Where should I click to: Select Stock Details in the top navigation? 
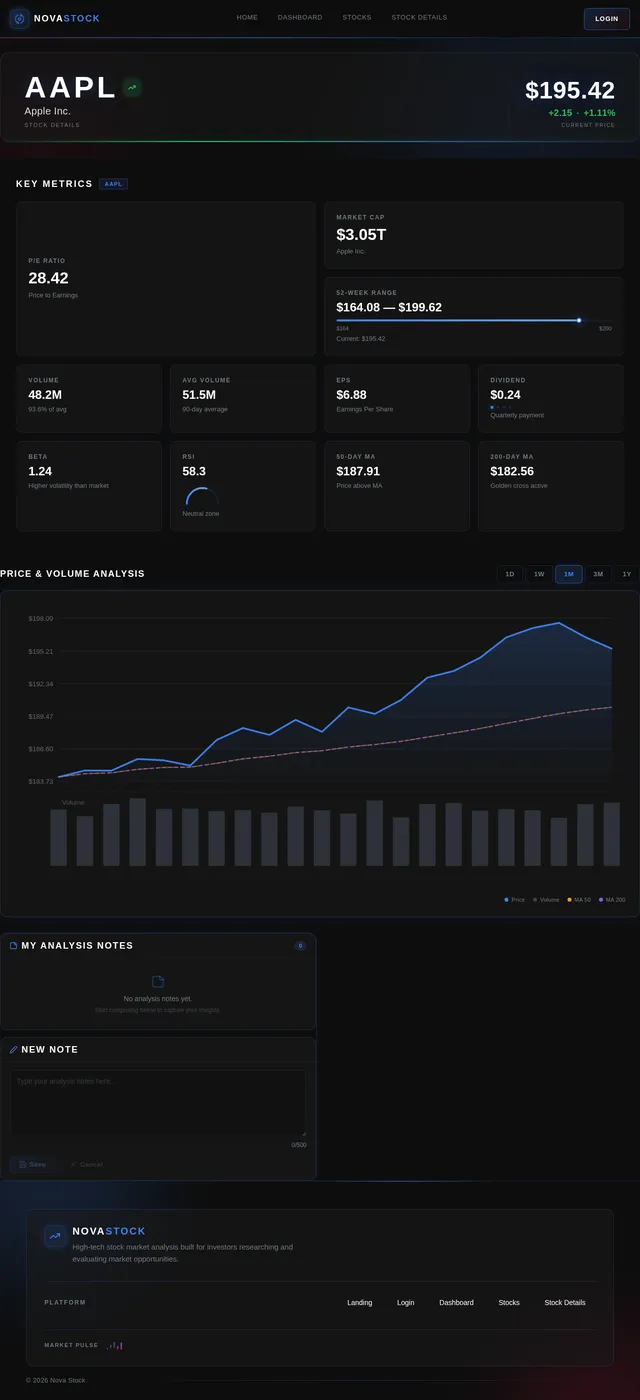[x=419, y=17]
